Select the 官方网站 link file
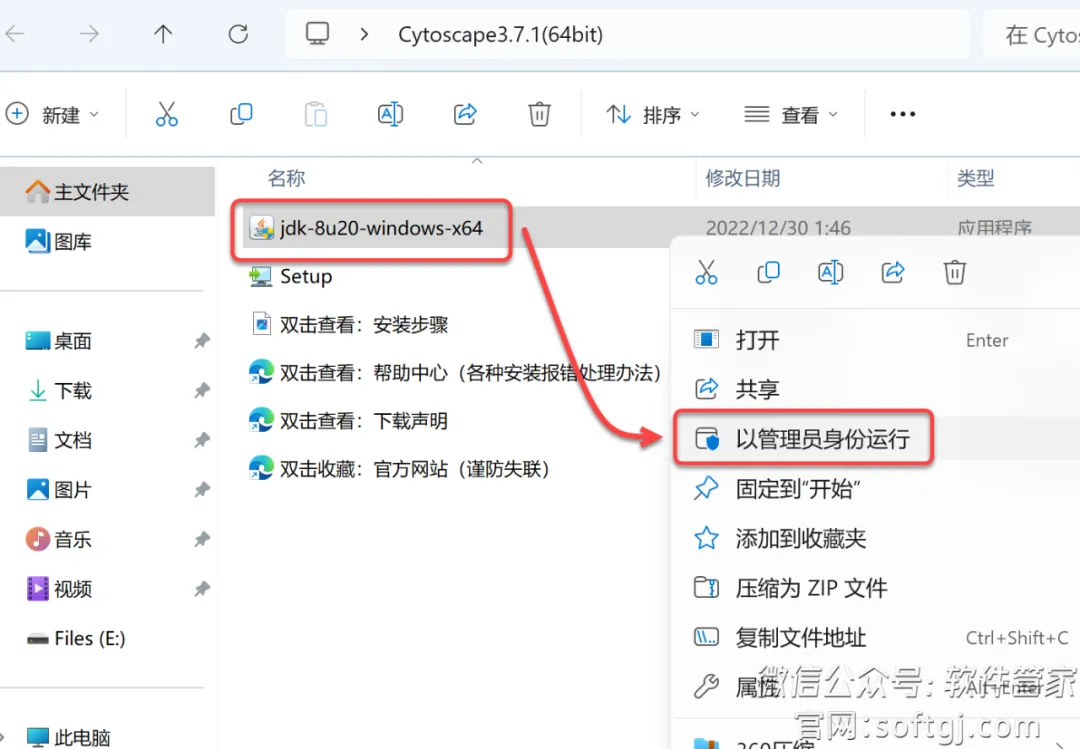Screen dimensions: 1080x749 [x=415, y=469]
